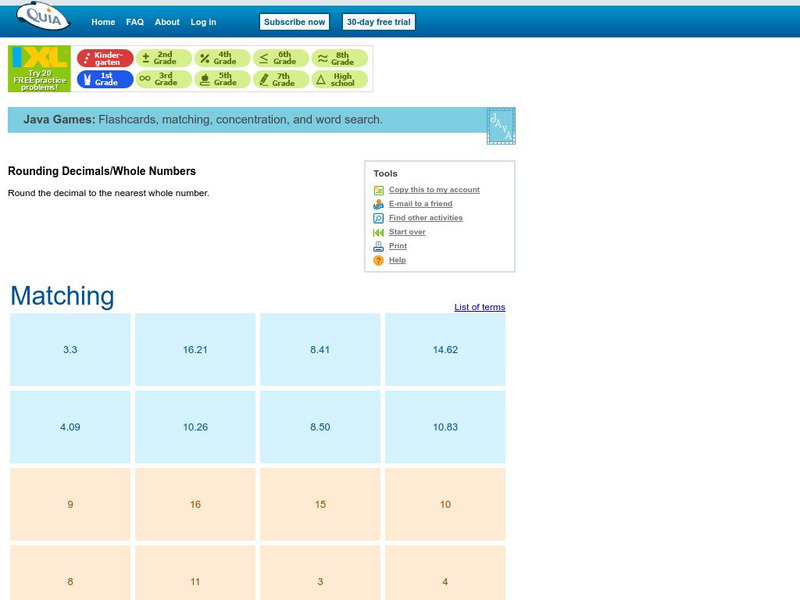Screen dimensions: 800x600
Task: Click the Start over rewind icon
Action: 378,232
